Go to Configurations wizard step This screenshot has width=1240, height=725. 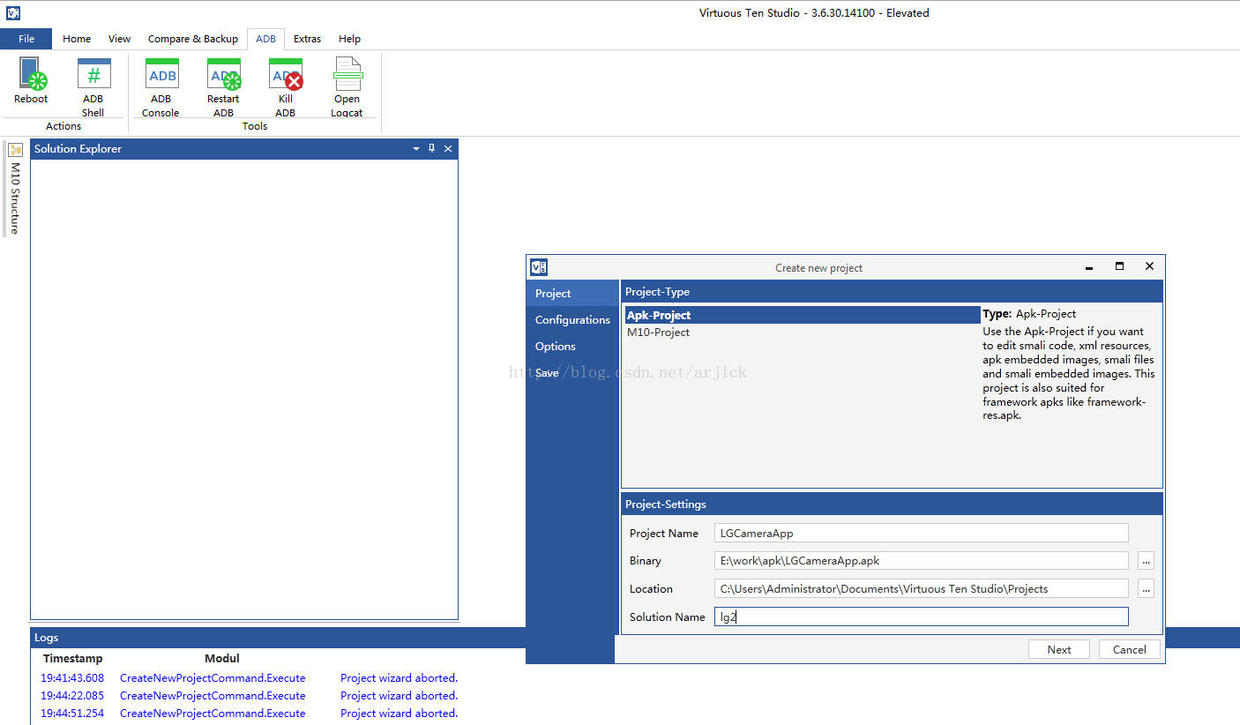[572, 320]
